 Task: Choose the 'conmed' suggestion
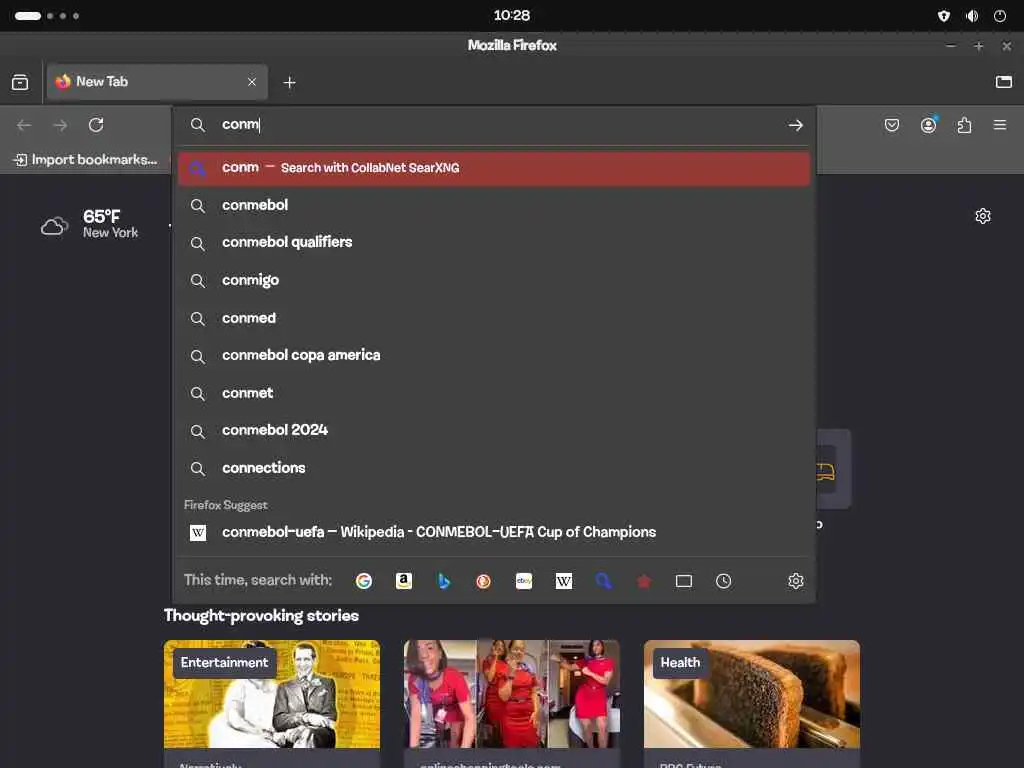coord(494,318)
